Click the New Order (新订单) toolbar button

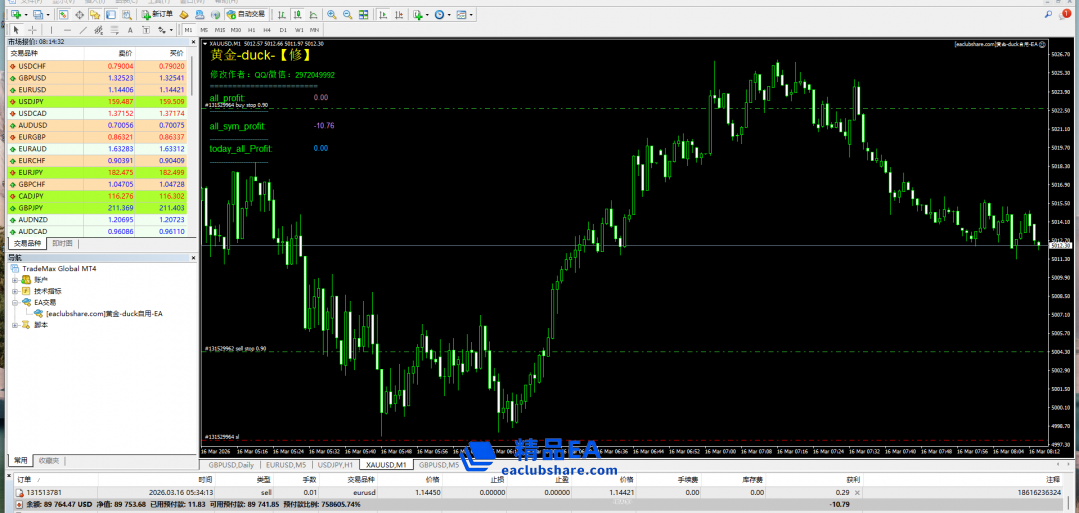pyautogui.click(x=156, y=14)
